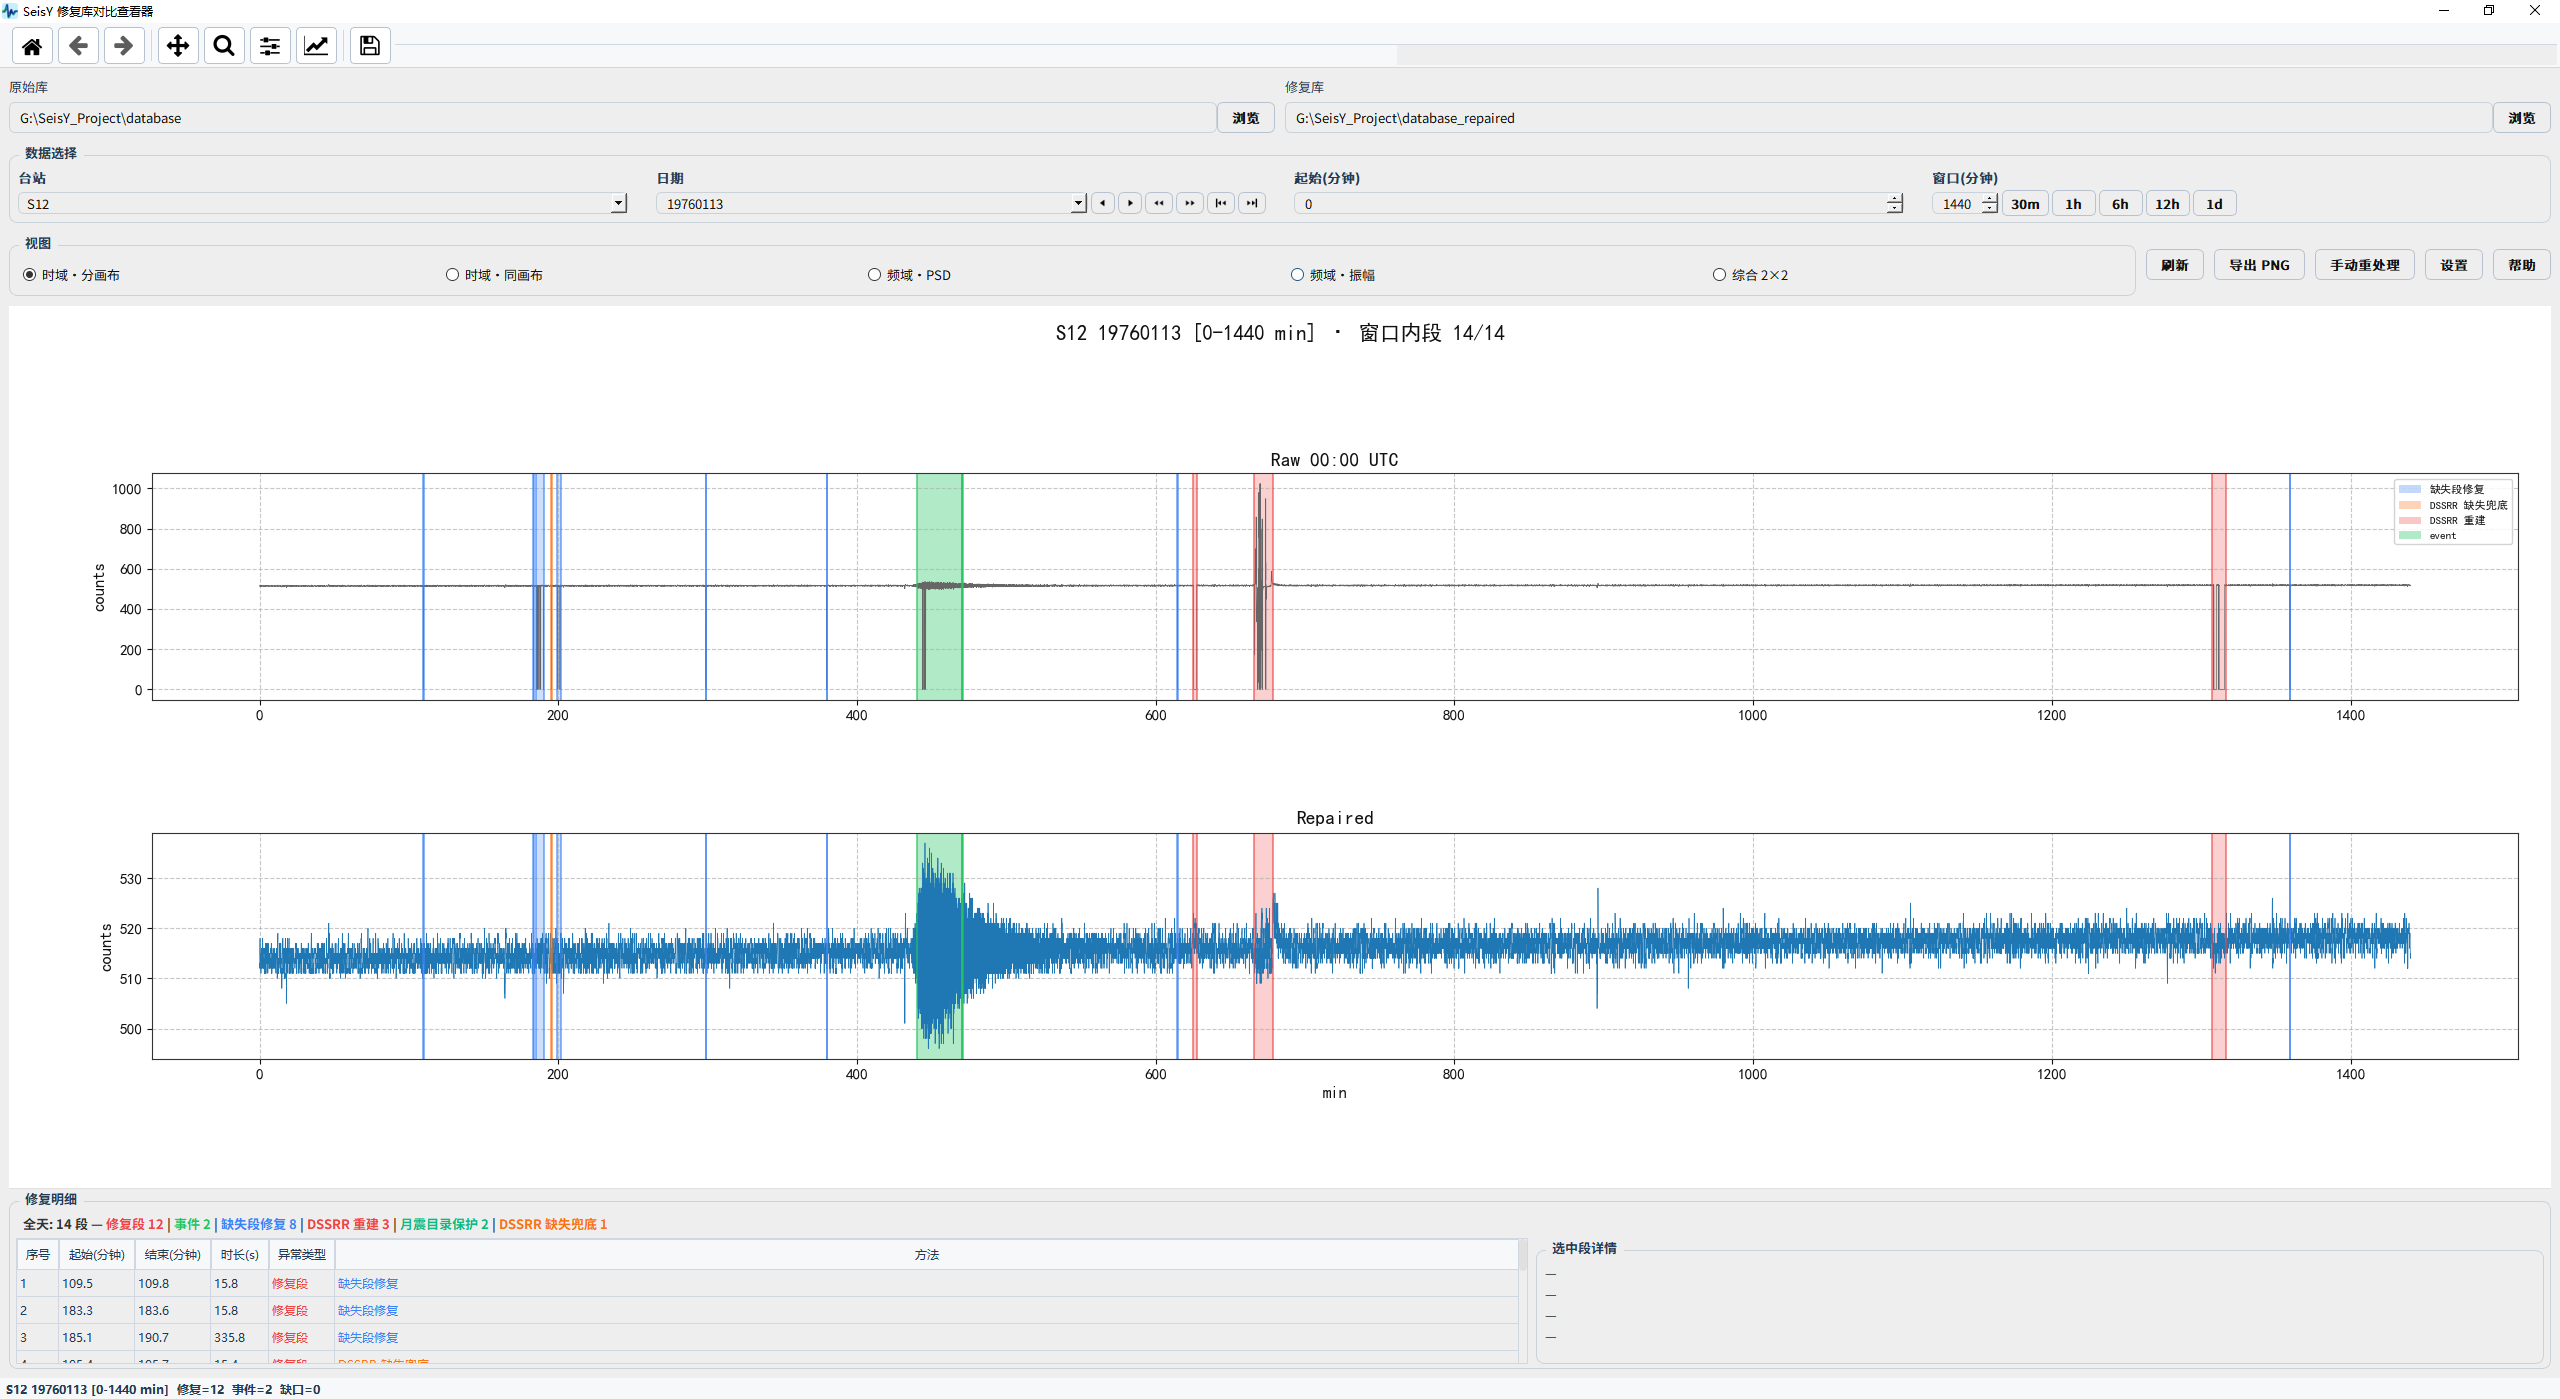Jump forward with double right arrows button
The height and width of the screenshot is (1399, 2560).
coord(1190,203)
